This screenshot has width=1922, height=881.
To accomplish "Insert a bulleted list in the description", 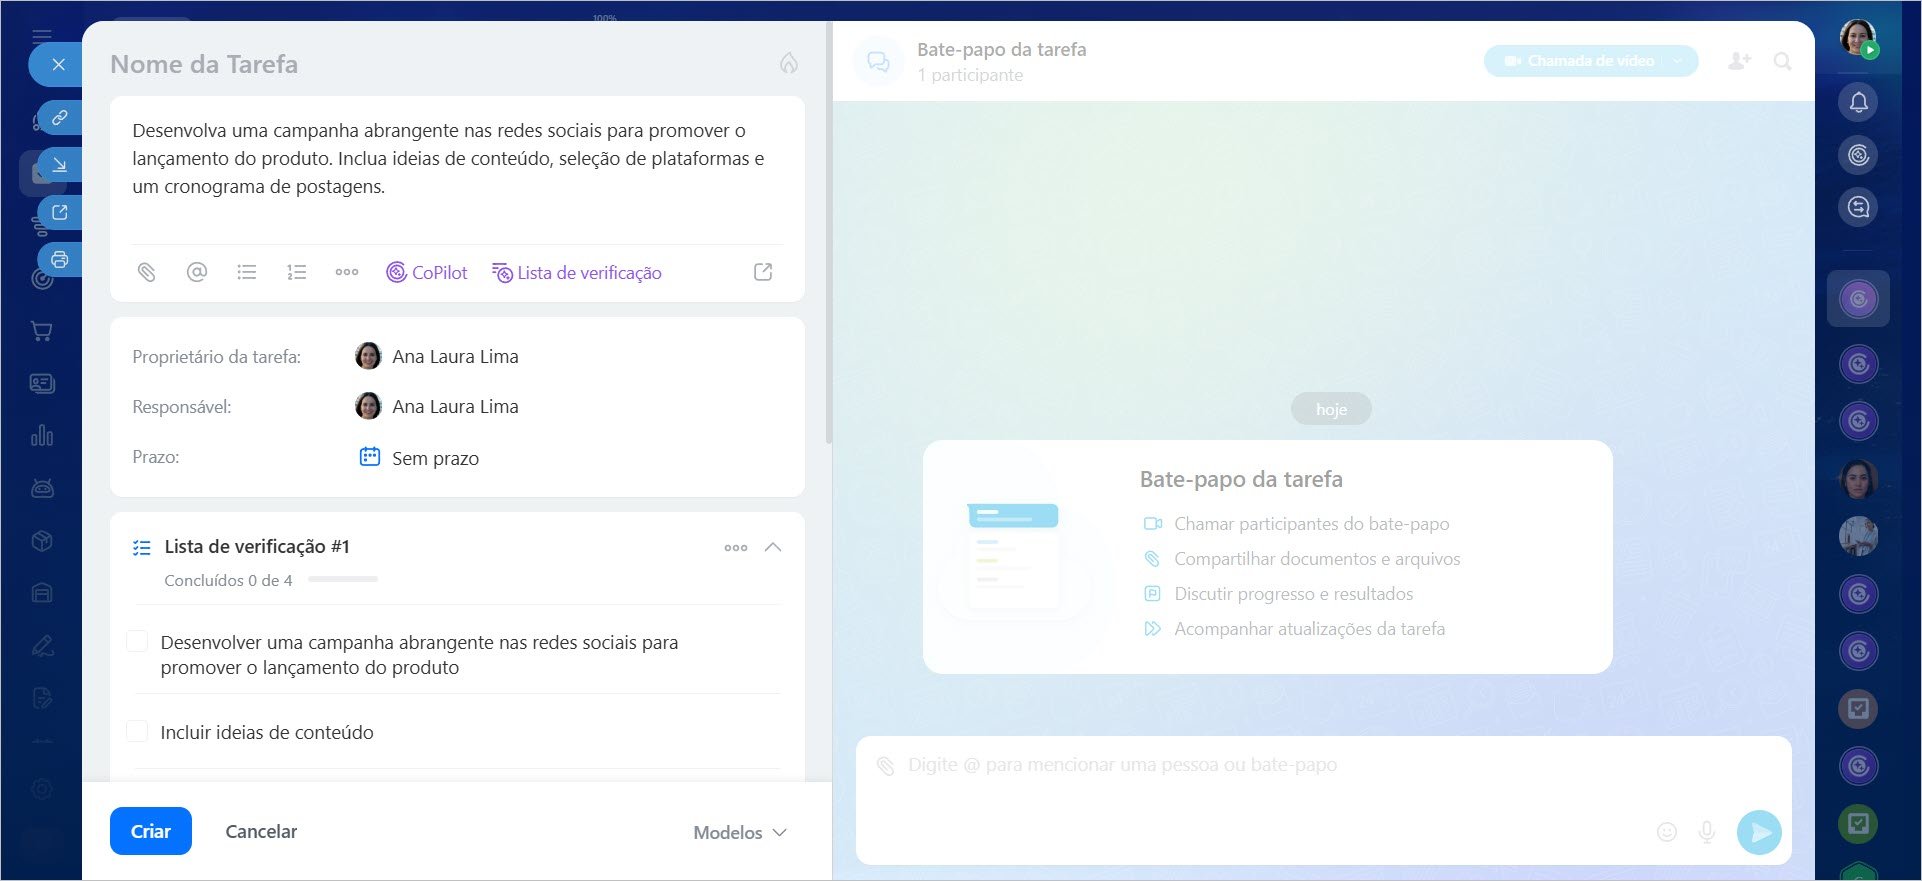I will point(247,272).
